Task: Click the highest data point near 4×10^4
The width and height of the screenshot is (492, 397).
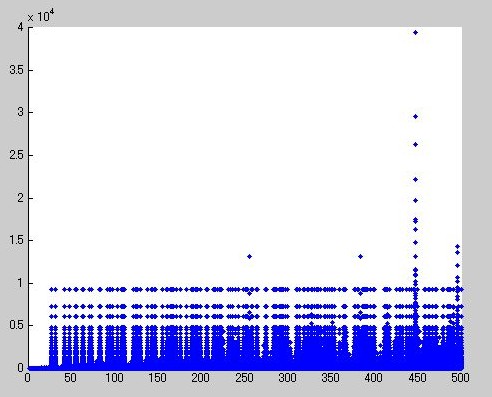Action: point(415,32)
